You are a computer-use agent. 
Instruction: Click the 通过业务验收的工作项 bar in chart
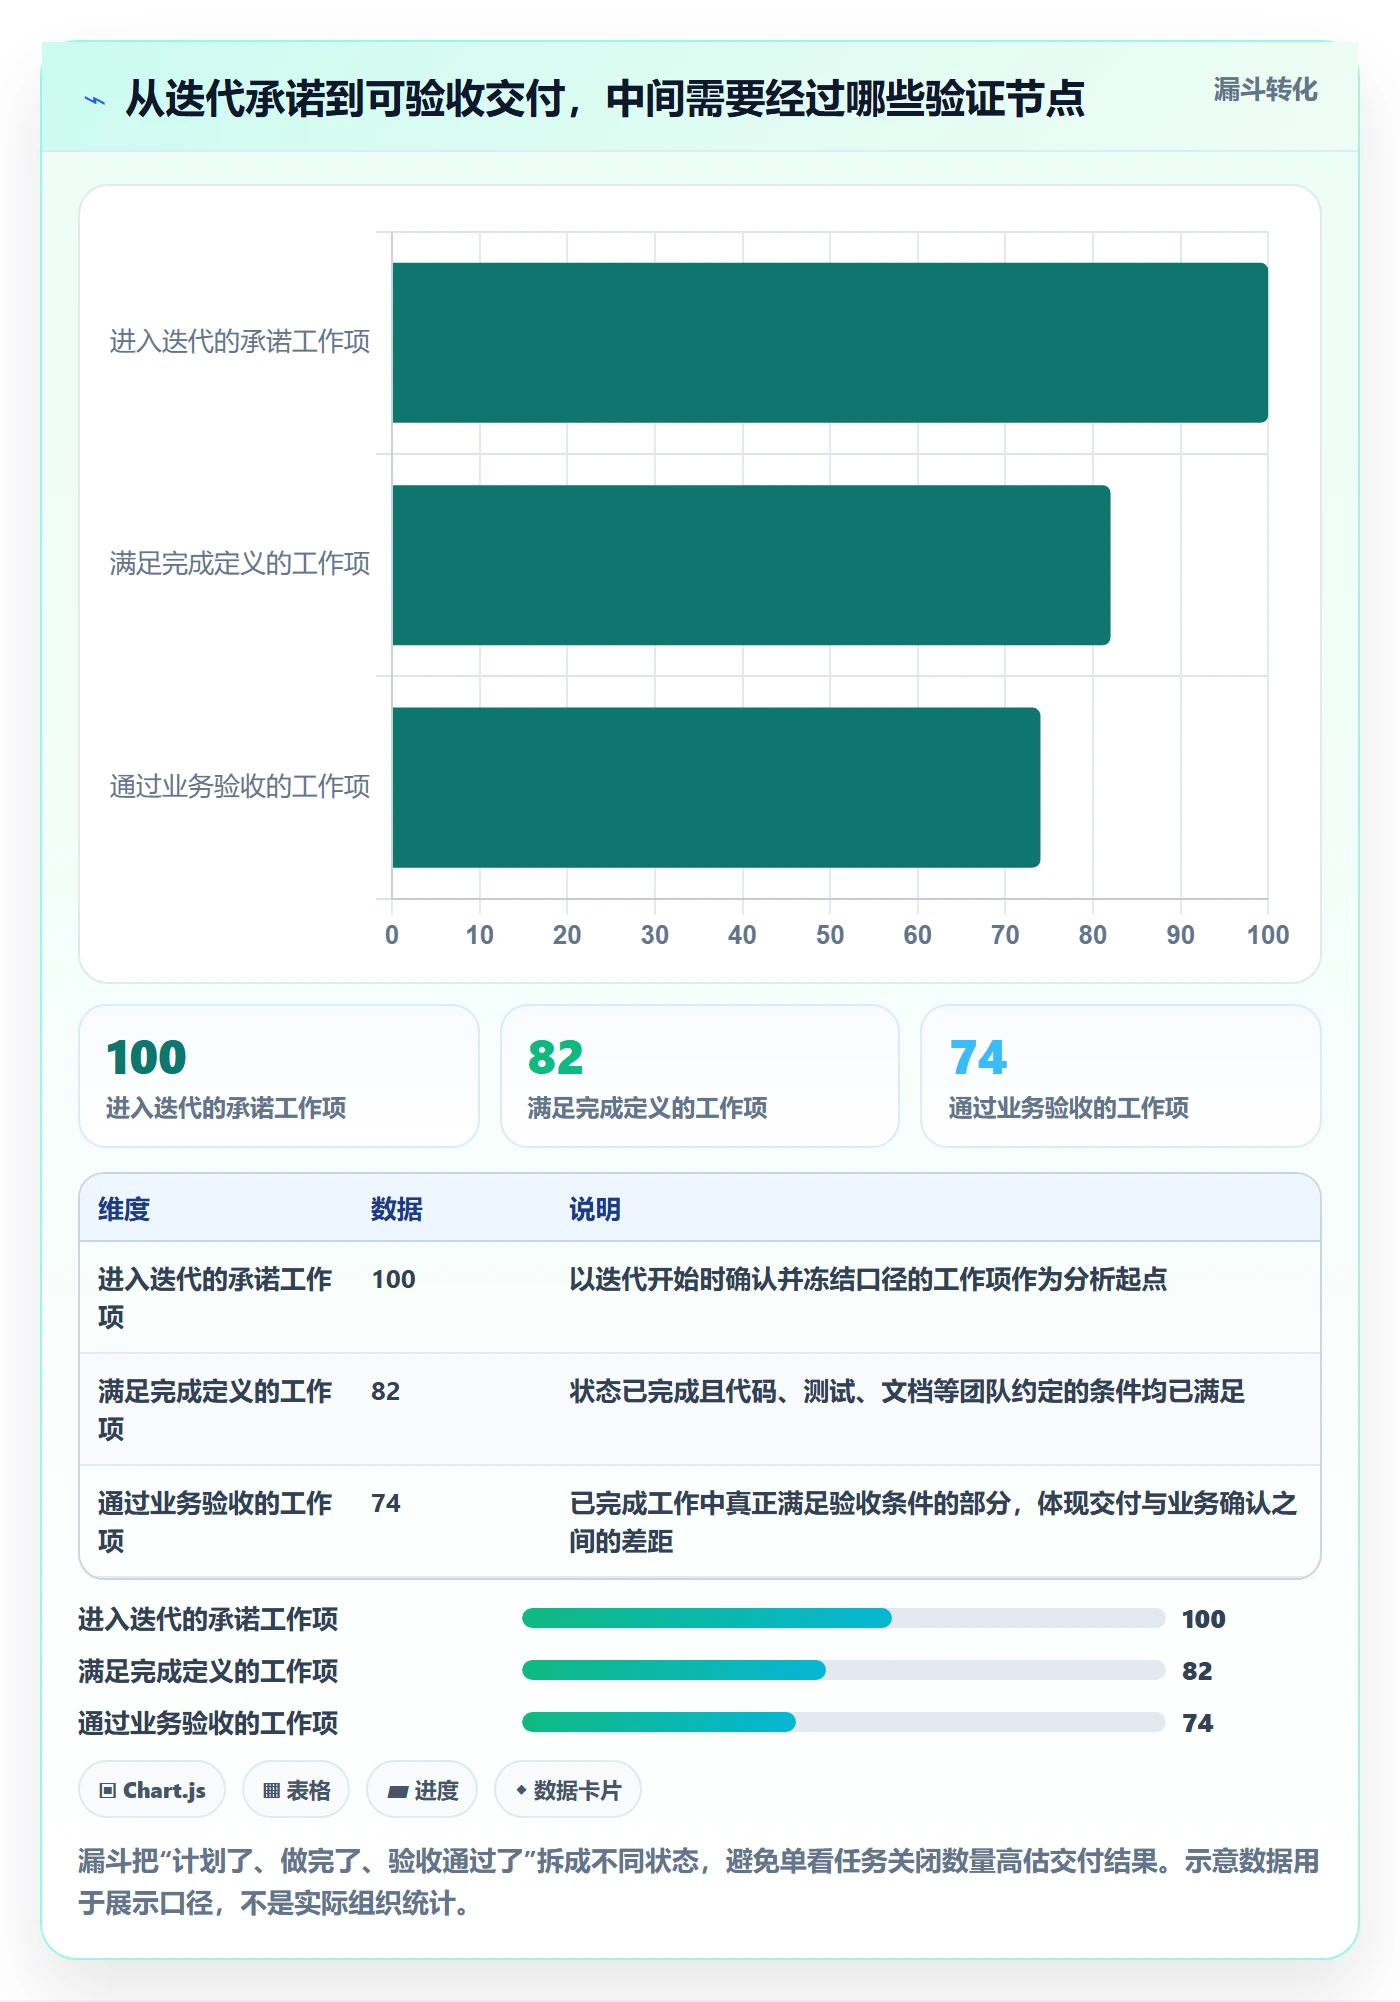[716, 787]
